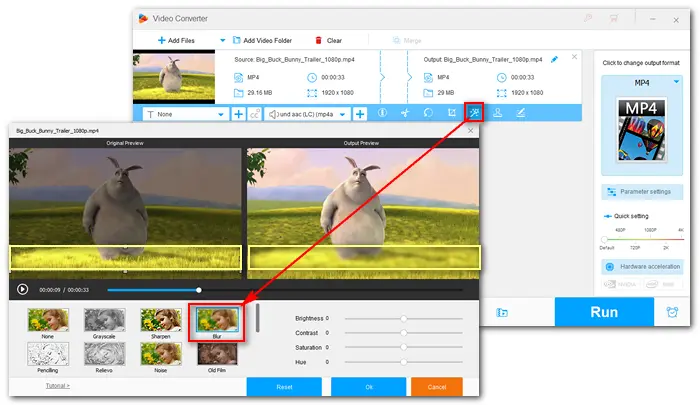Open the output folder icon beside Run
700x405 pixels.
coord(502,313)
